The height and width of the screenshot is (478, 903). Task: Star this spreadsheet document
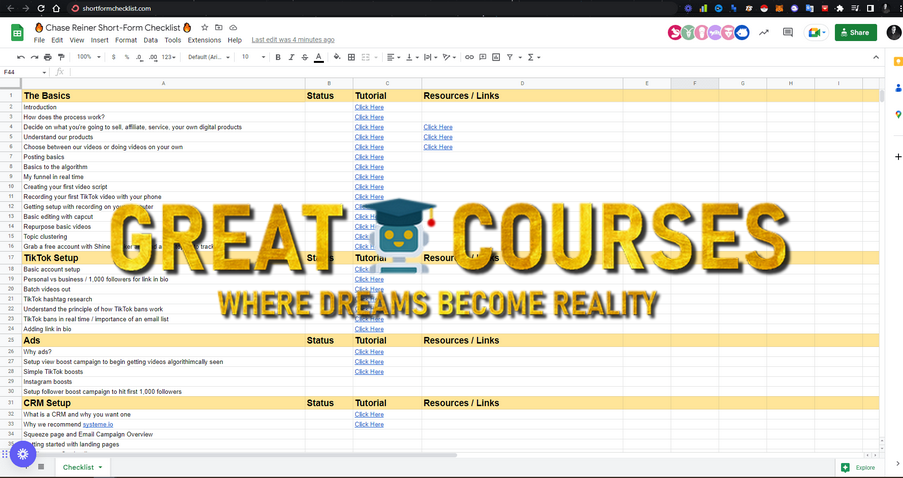(205, 27)
